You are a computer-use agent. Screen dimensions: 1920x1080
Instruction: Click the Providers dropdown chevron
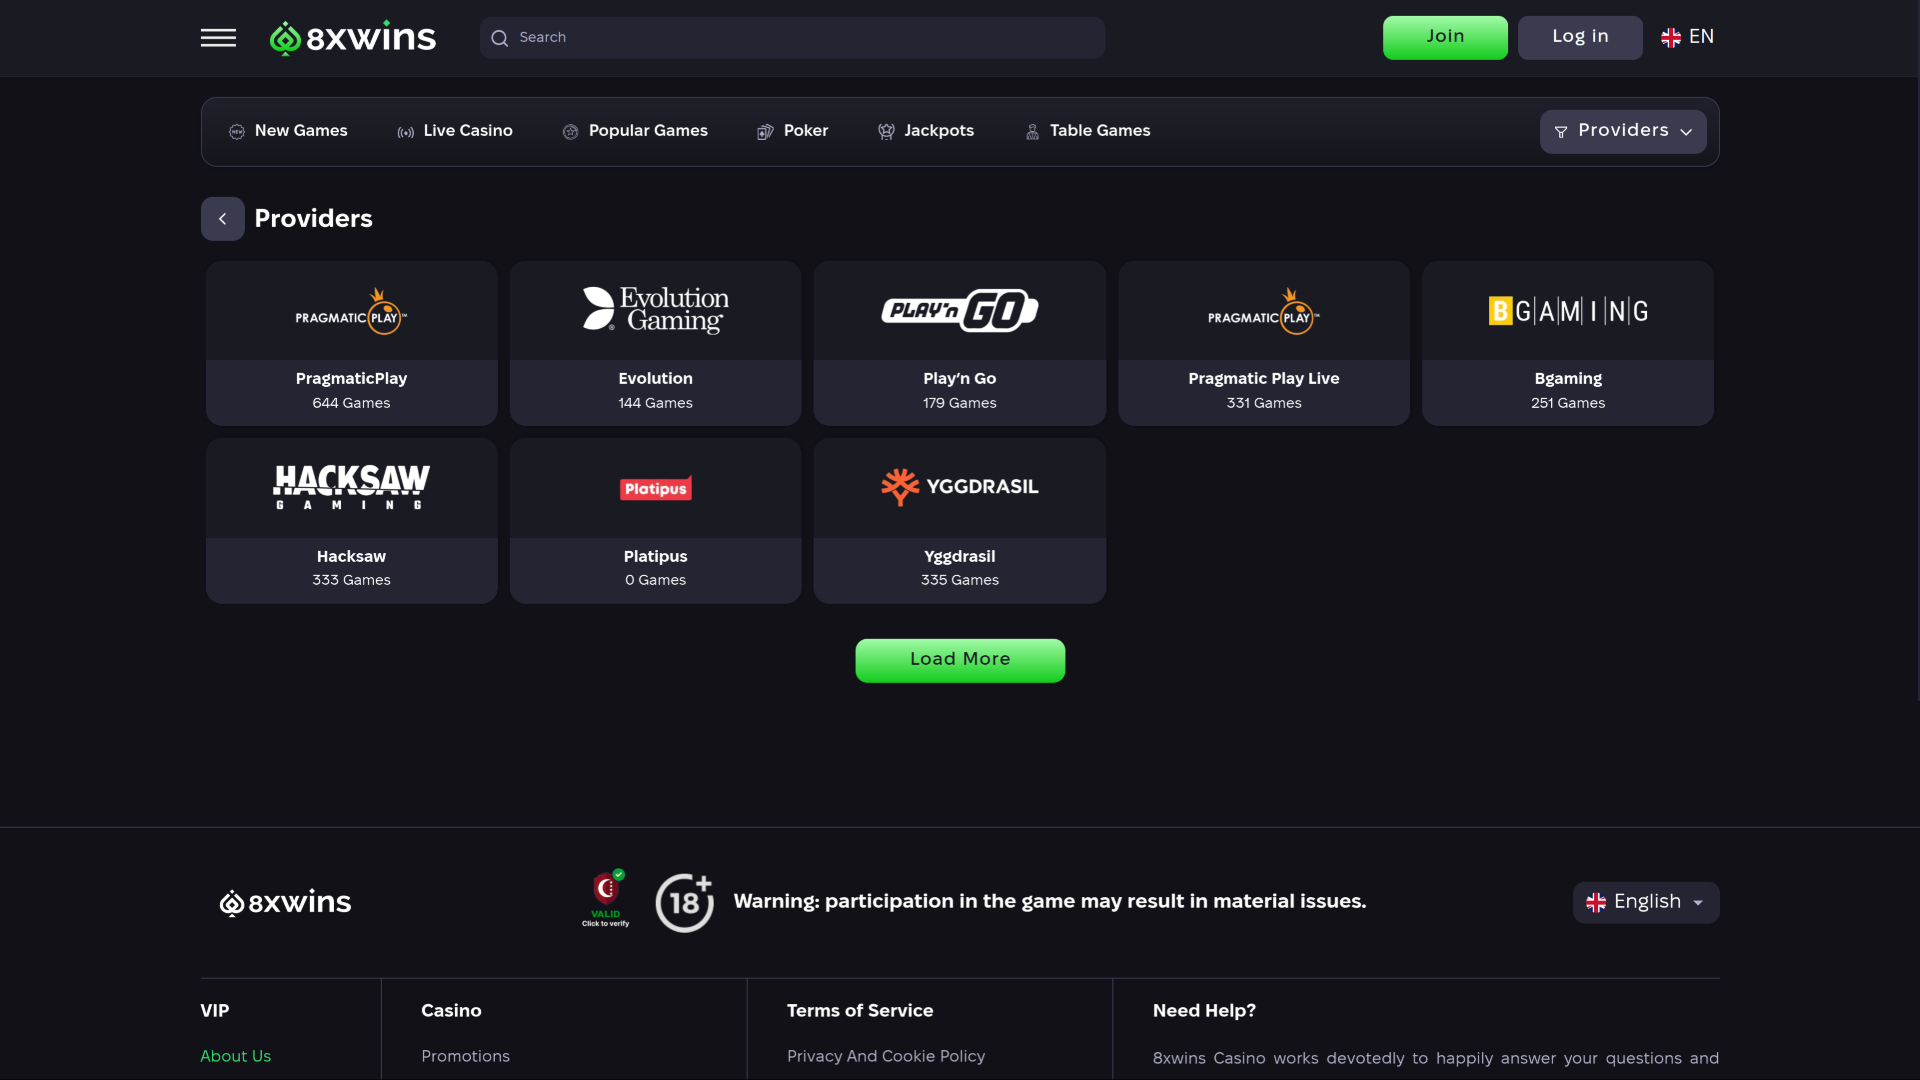[x=1686, y=132]
